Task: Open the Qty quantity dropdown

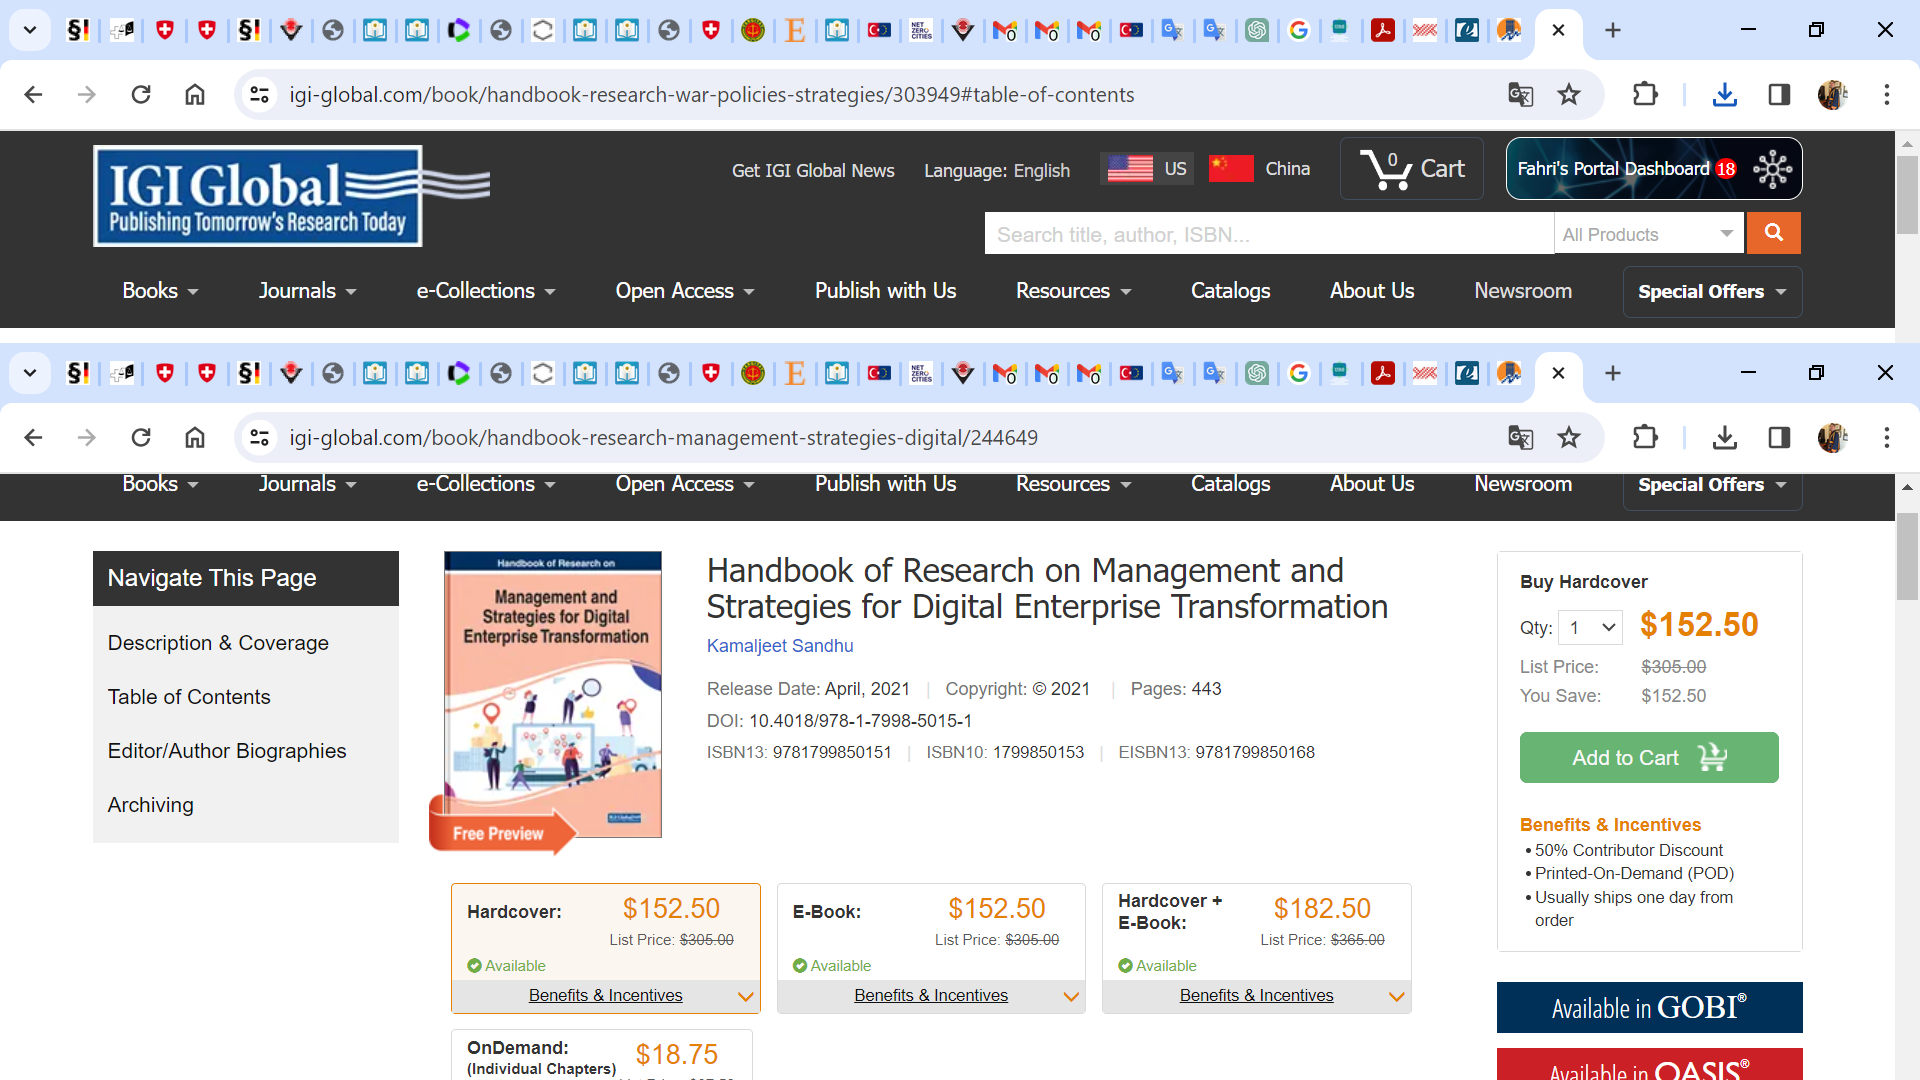Action: click(1590, 628)
